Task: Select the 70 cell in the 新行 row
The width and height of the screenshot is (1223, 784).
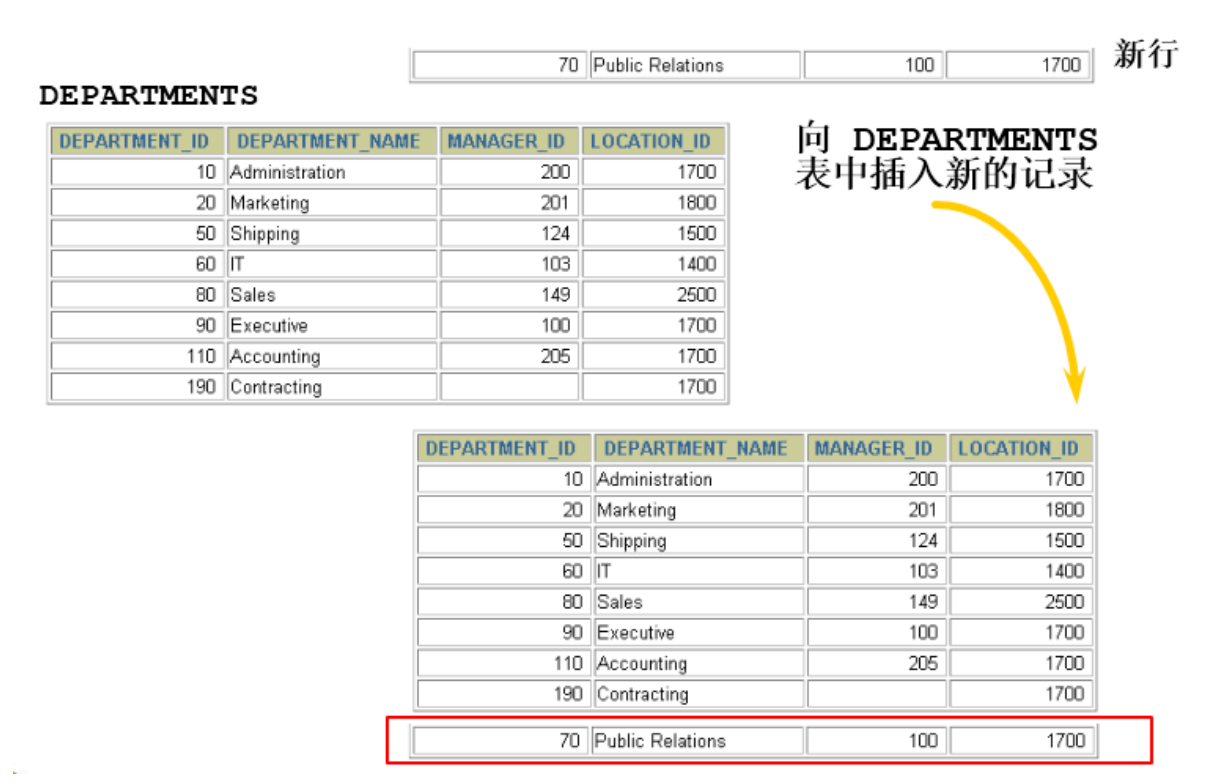Action: (498, 65)
